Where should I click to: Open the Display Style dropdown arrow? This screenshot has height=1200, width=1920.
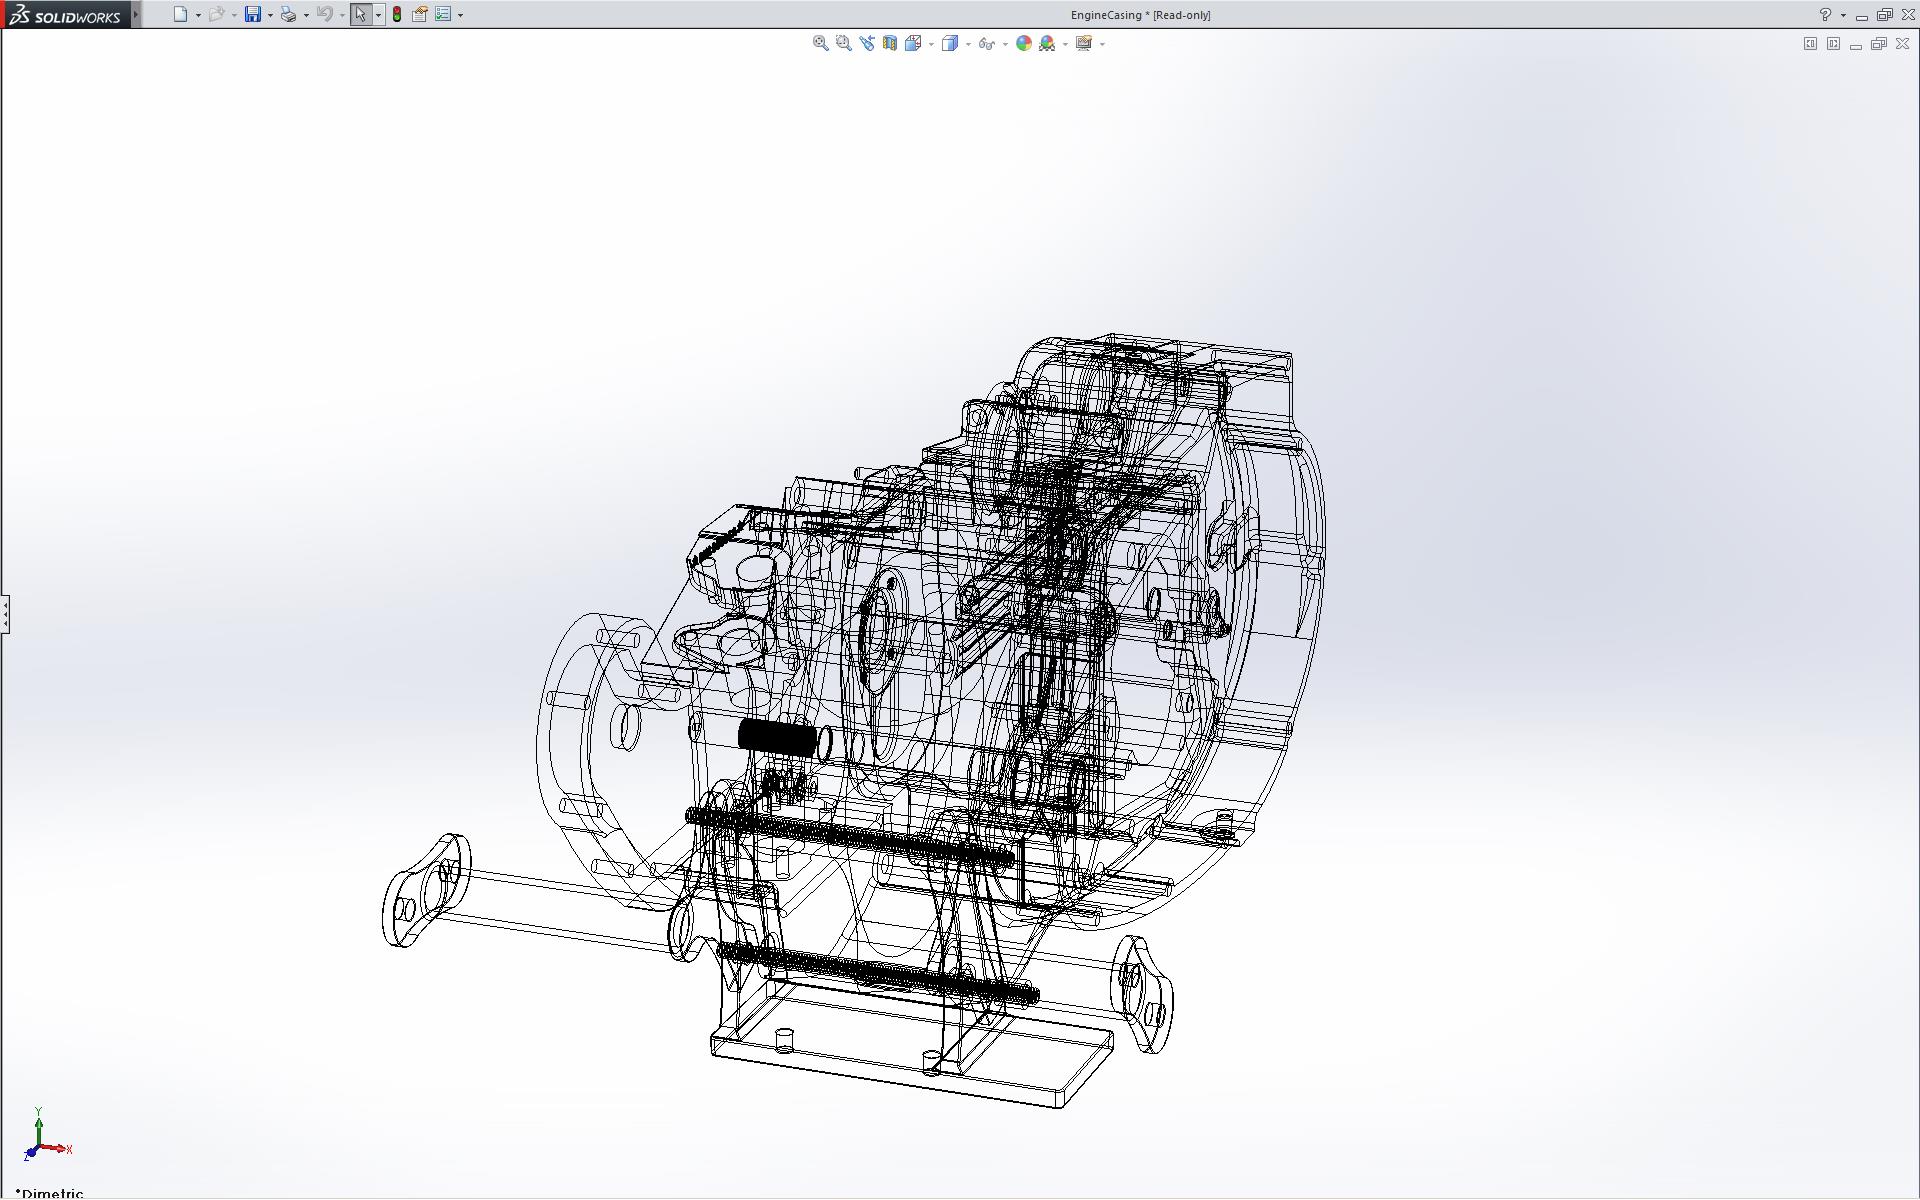(x=968, y=44)
